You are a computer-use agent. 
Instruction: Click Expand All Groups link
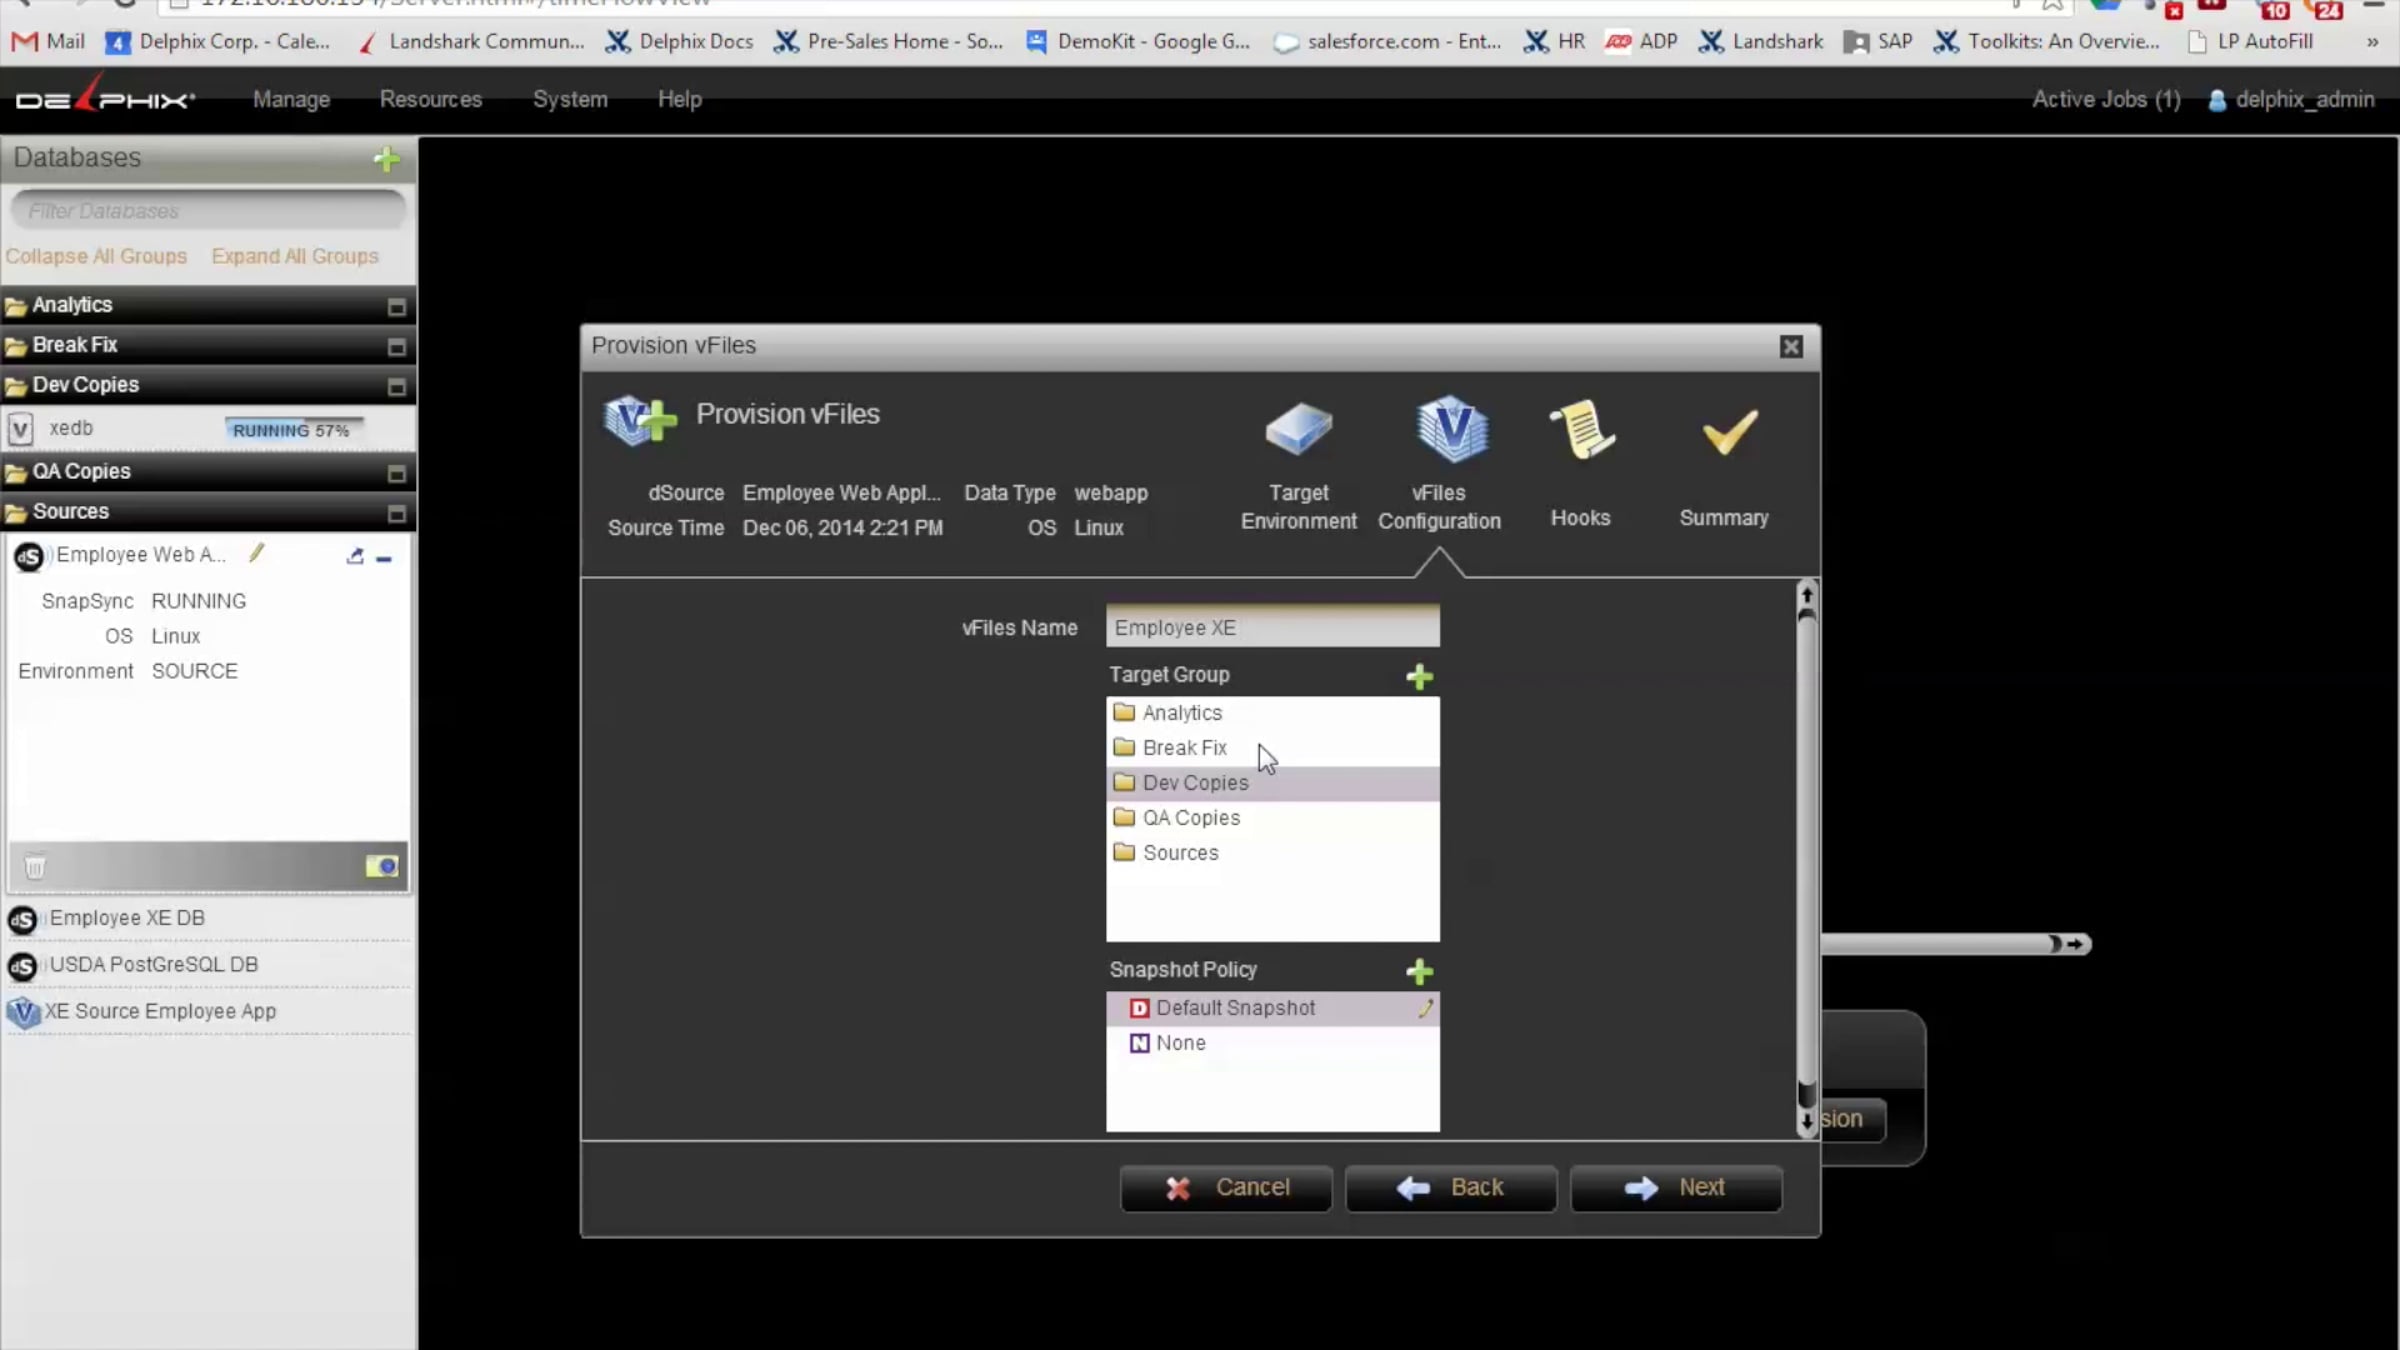[295, 256]
